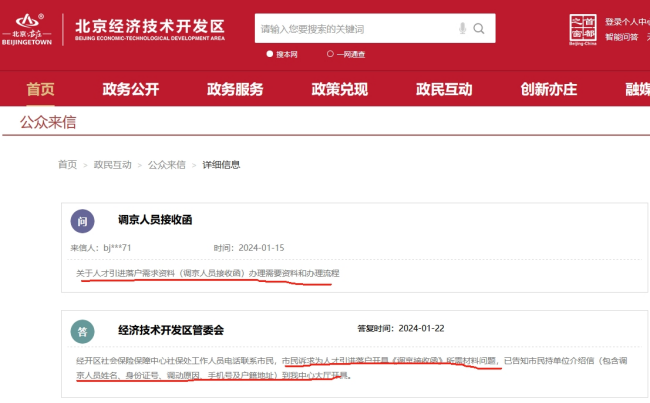Open the 首页 navigation tab
Viewport: 650px width, 403px height.
40,89
